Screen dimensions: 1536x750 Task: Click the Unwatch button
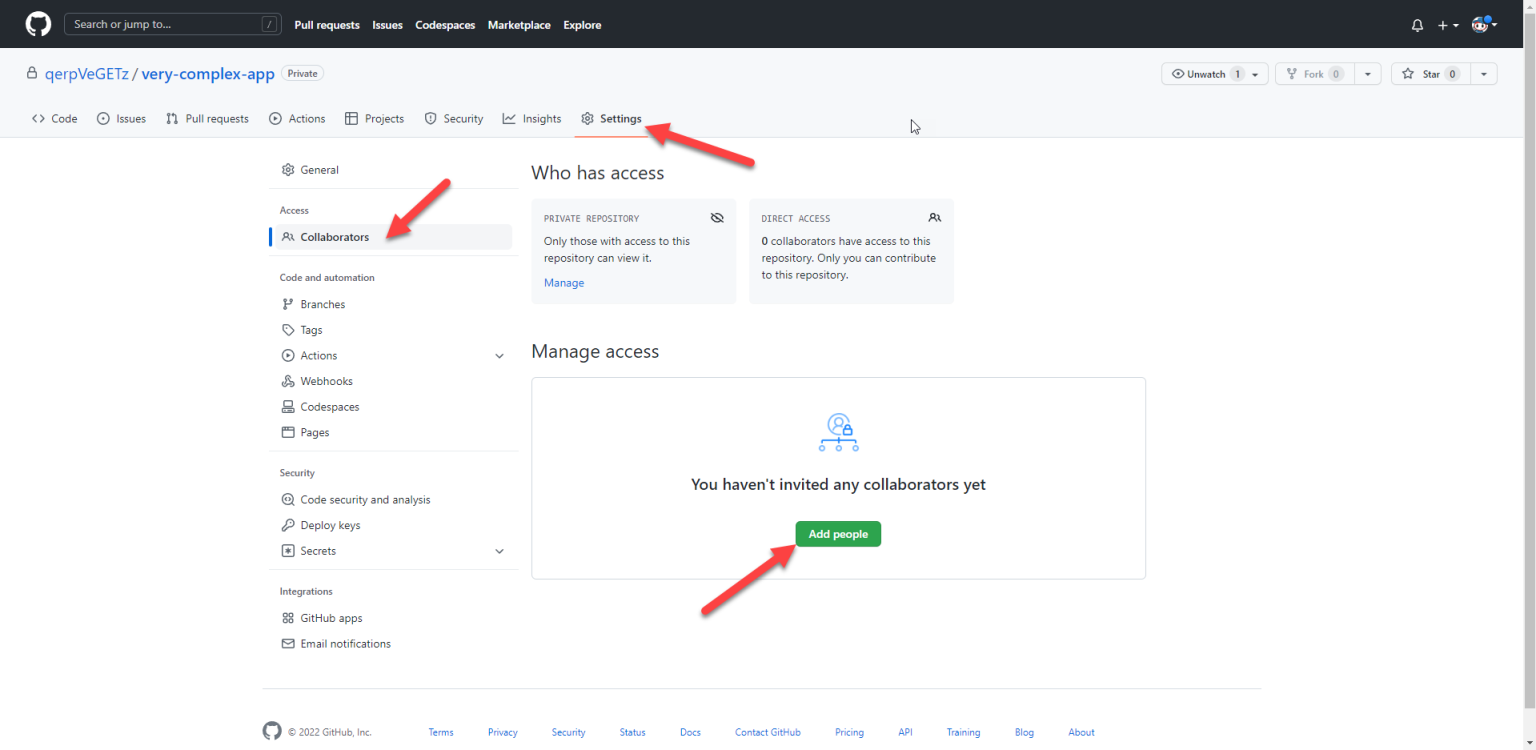1204,74
